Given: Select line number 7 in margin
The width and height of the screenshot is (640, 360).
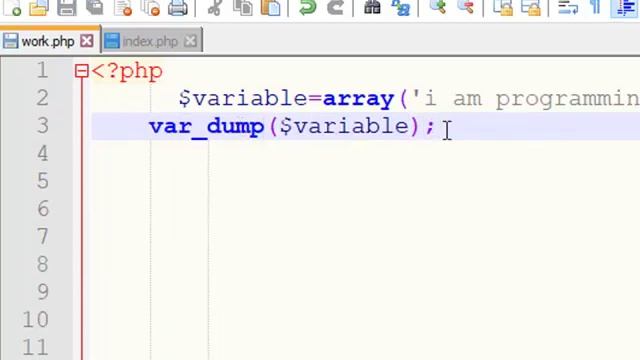Looking at the screenshot, I should (x=43, y=237).
